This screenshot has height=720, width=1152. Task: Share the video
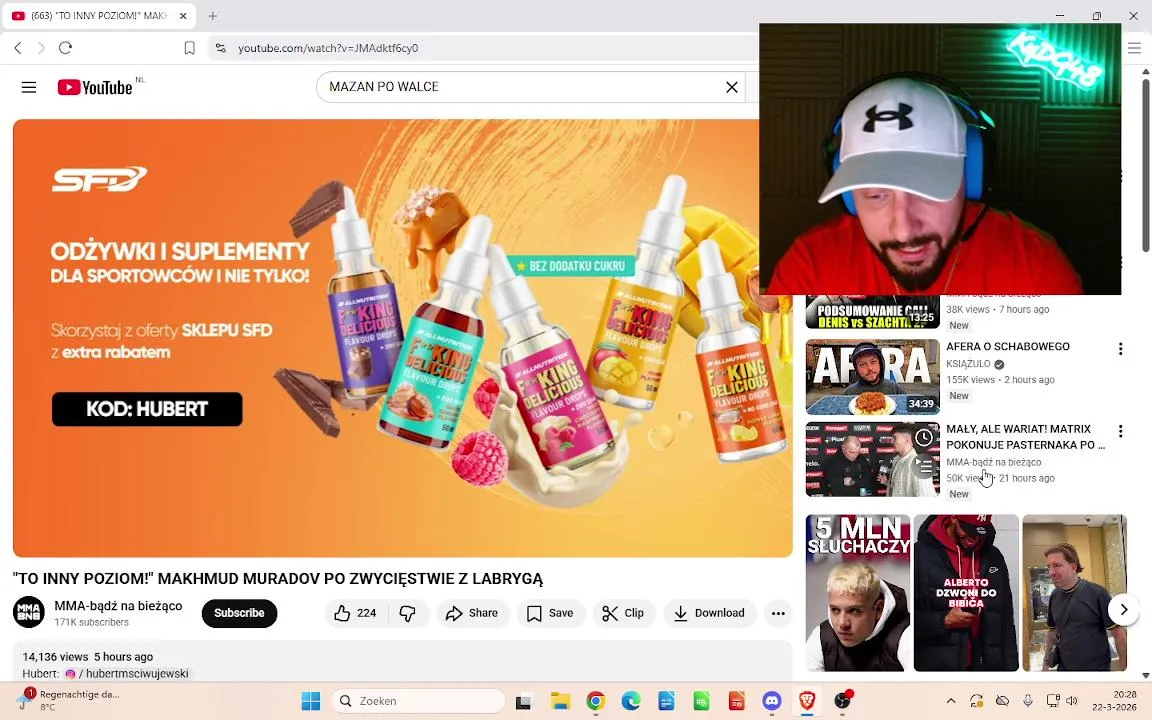(x=472, y=613)
